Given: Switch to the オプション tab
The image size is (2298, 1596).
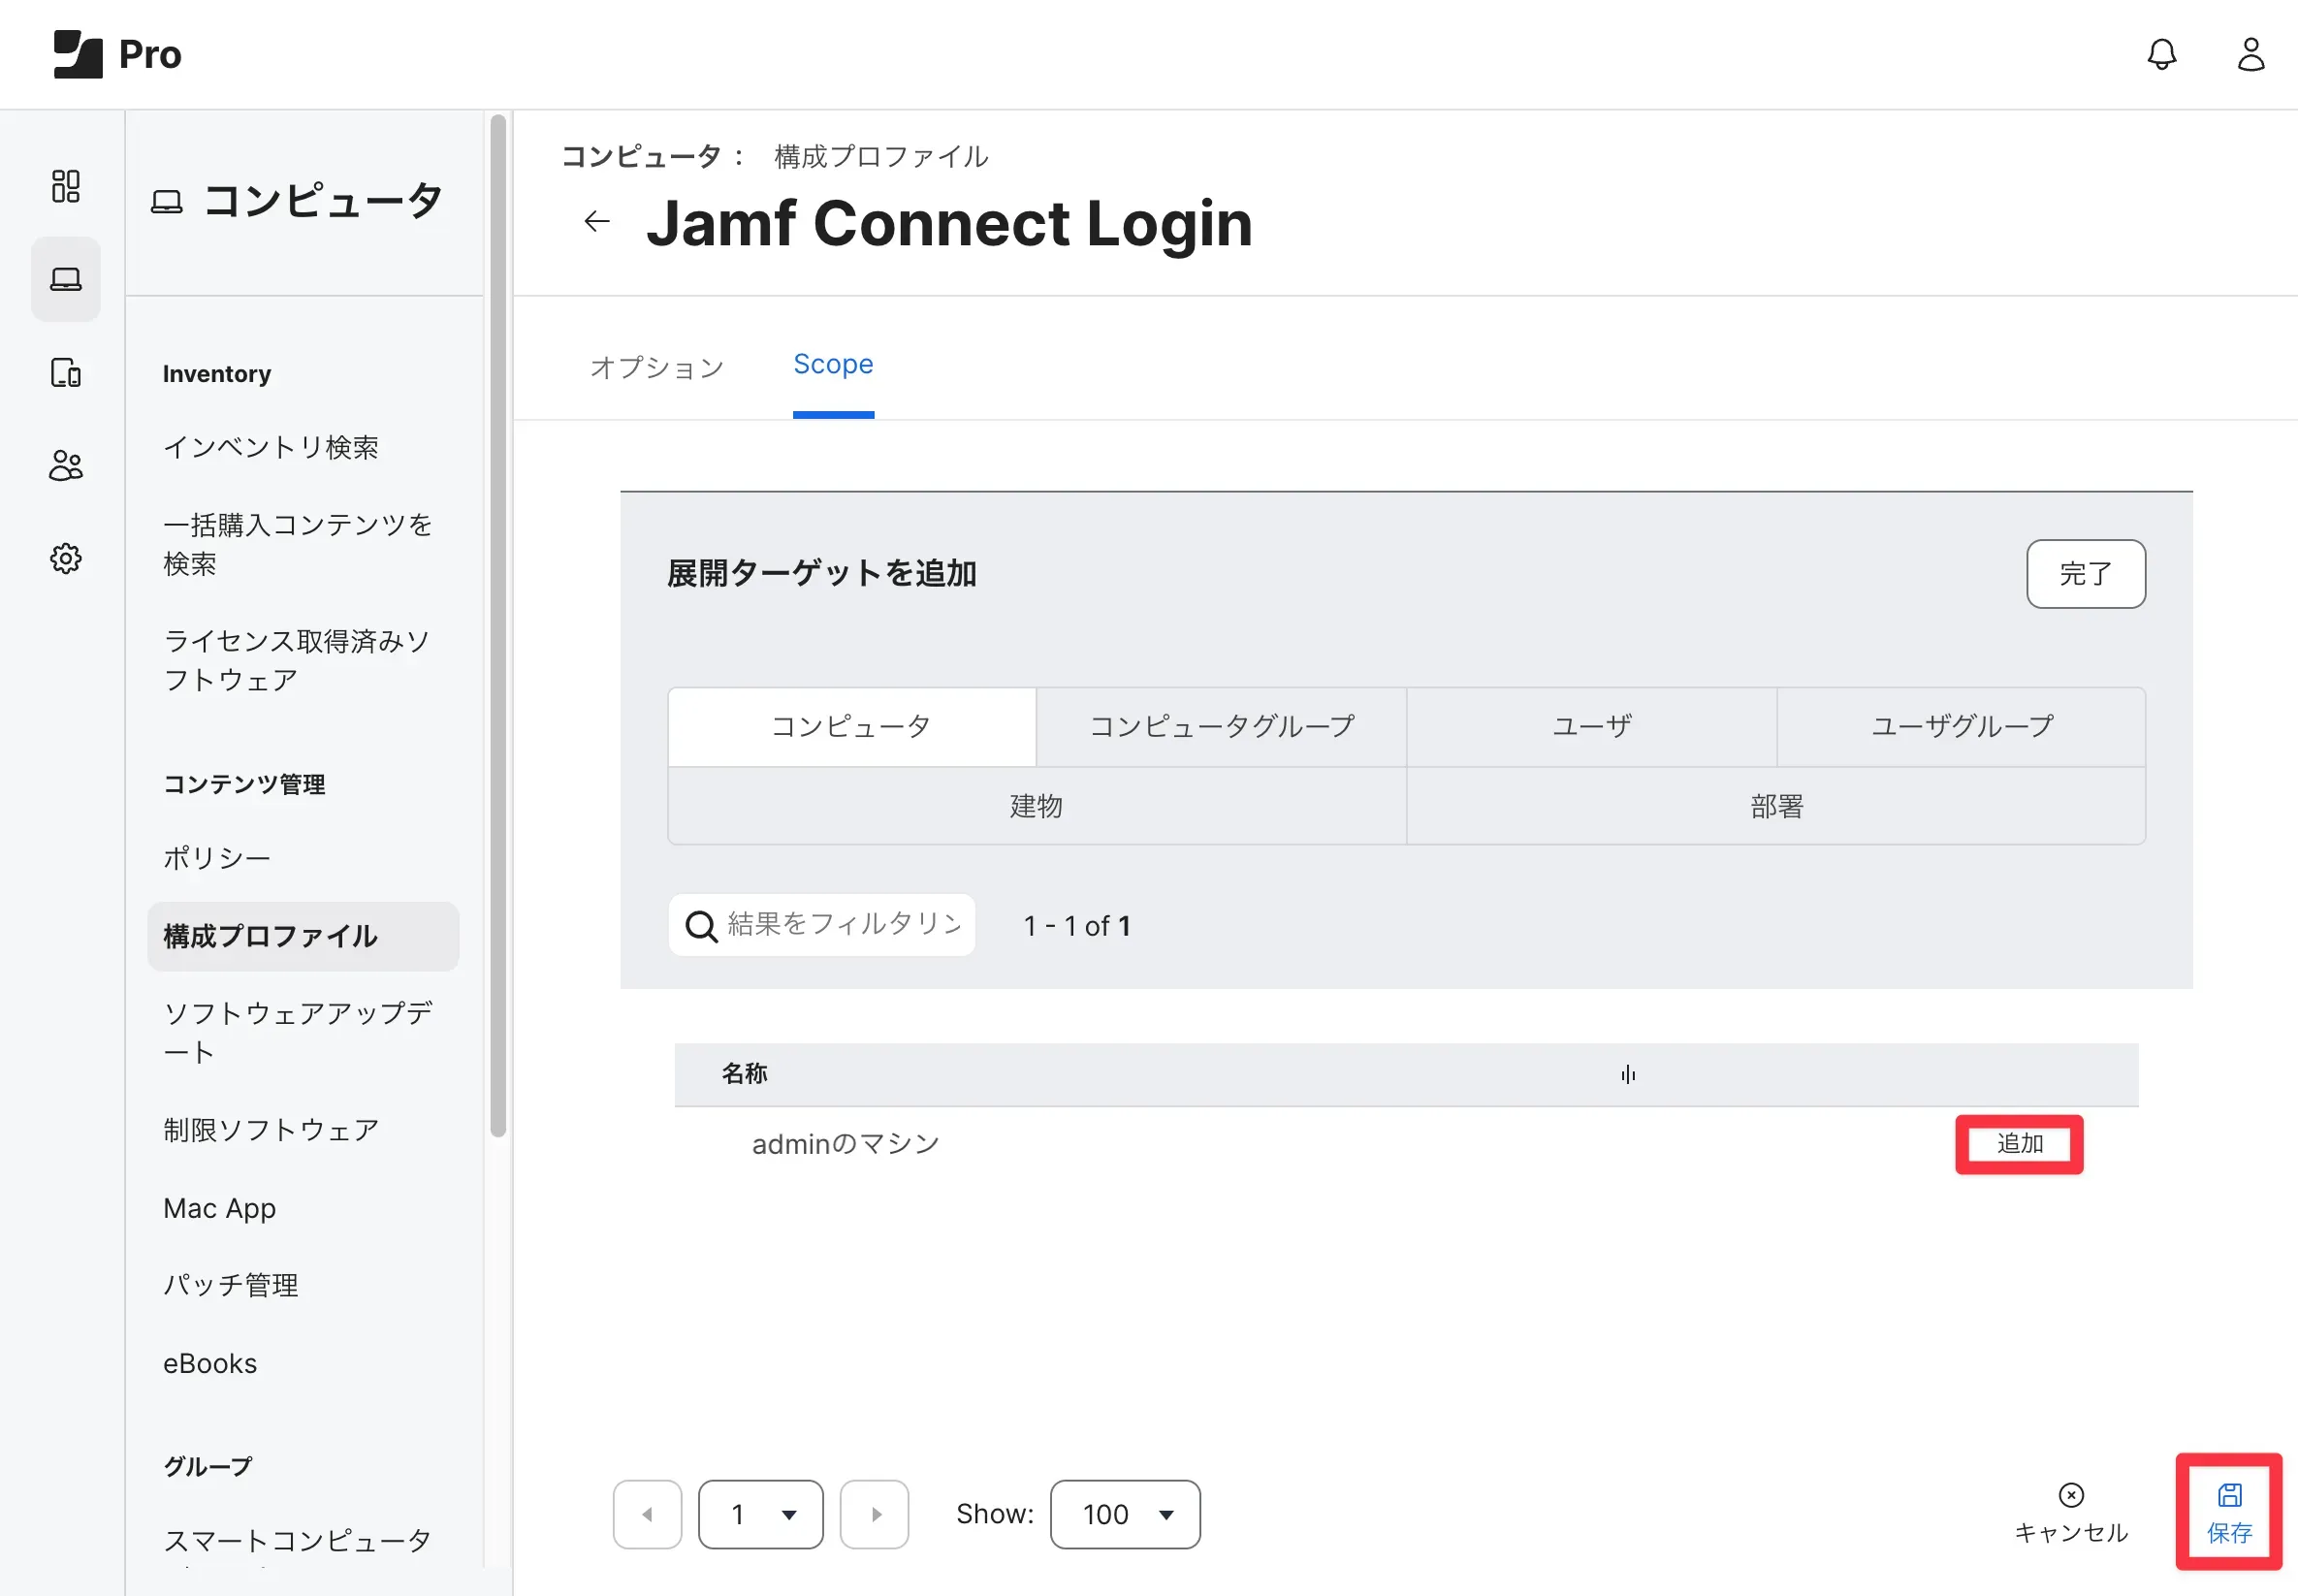Looking at the screenshot, I should tap(657, 367).
